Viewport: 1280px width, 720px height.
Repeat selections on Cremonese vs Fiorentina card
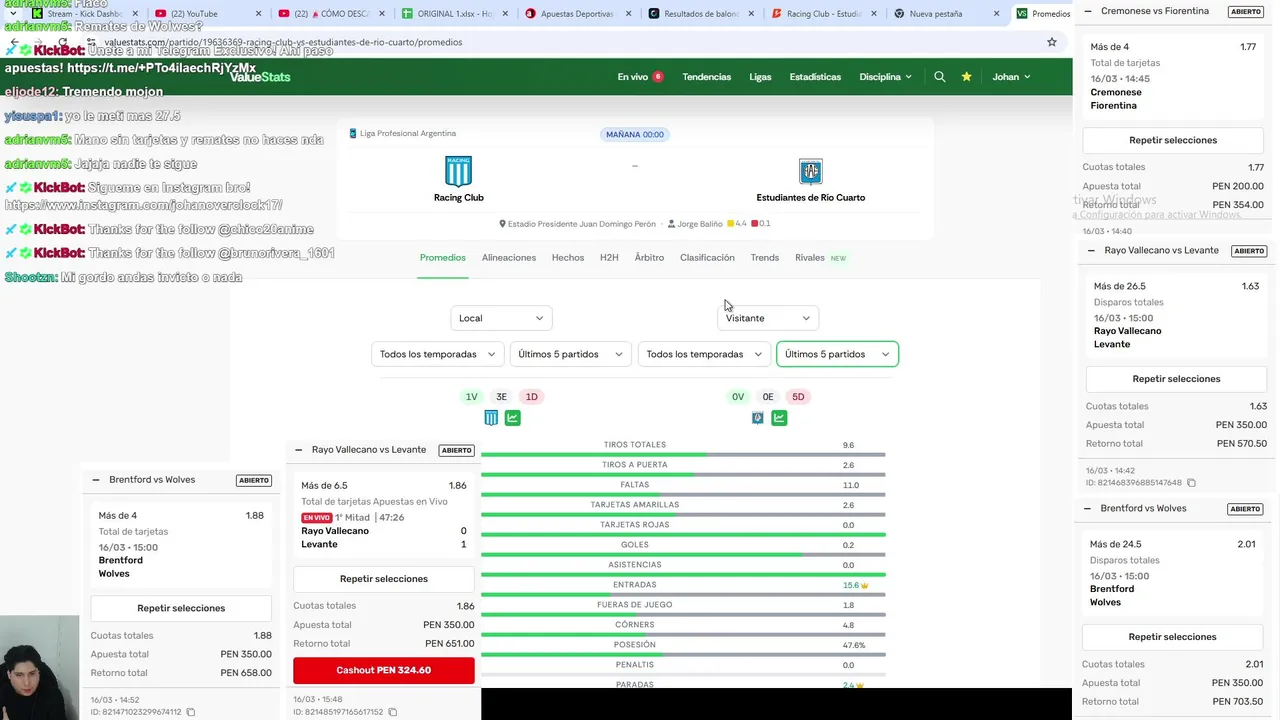pos(1173,140)
